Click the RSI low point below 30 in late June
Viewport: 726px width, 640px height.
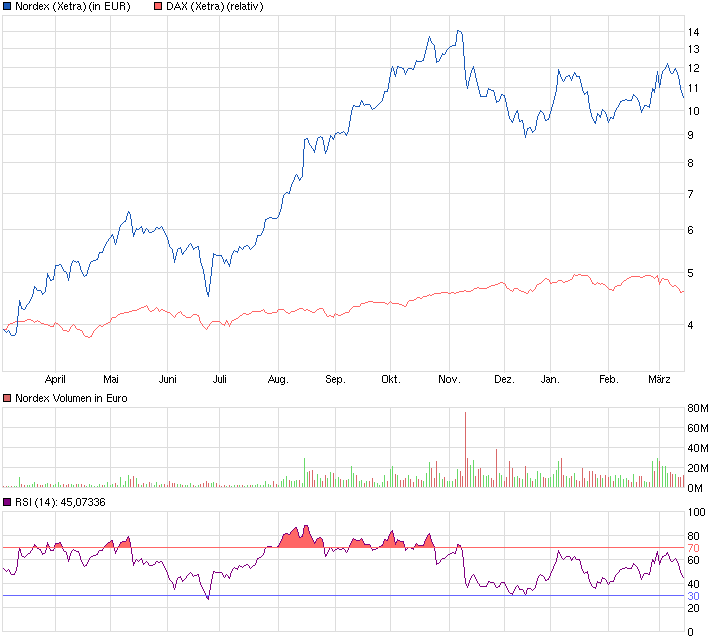(x=208, y=598)
